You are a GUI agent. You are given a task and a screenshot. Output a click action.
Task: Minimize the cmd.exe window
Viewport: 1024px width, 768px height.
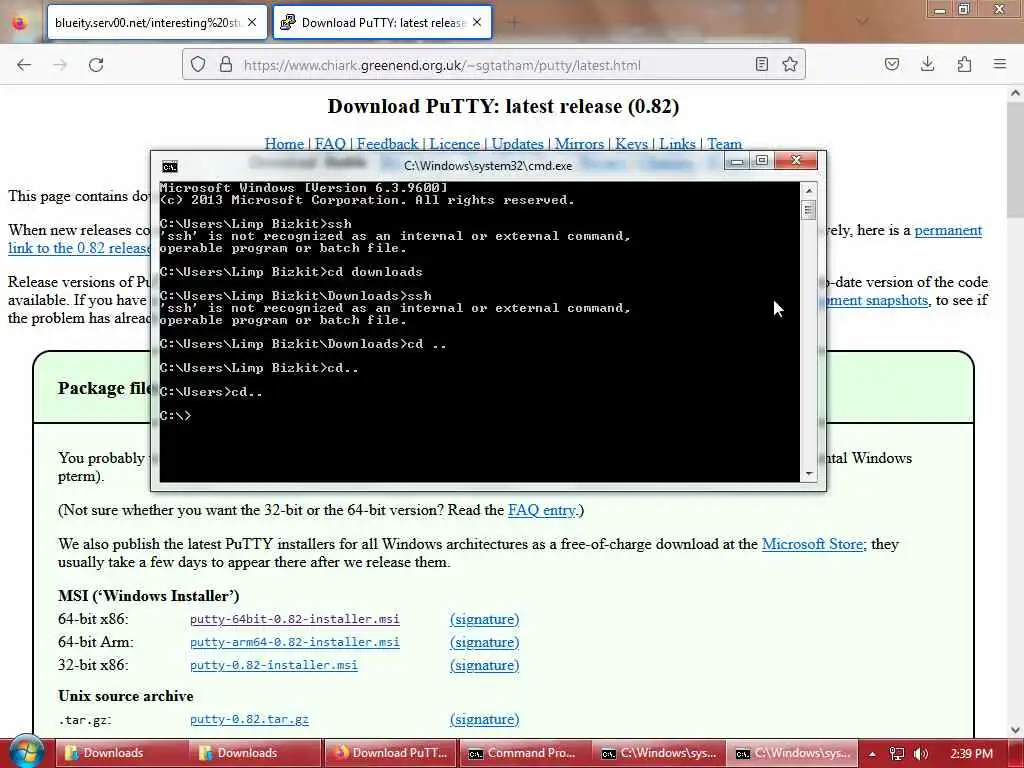(737, 161)
